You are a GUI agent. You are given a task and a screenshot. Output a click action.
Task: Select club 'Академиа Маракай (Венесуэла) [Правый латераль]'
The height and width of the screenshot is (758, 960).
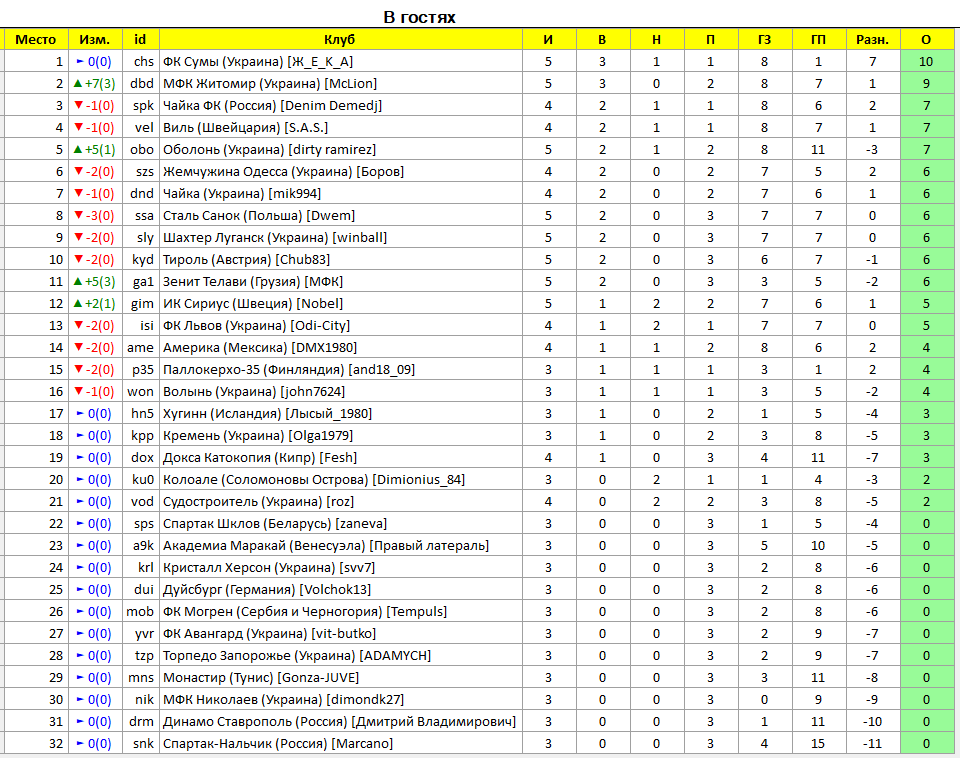tap(326, 547)
